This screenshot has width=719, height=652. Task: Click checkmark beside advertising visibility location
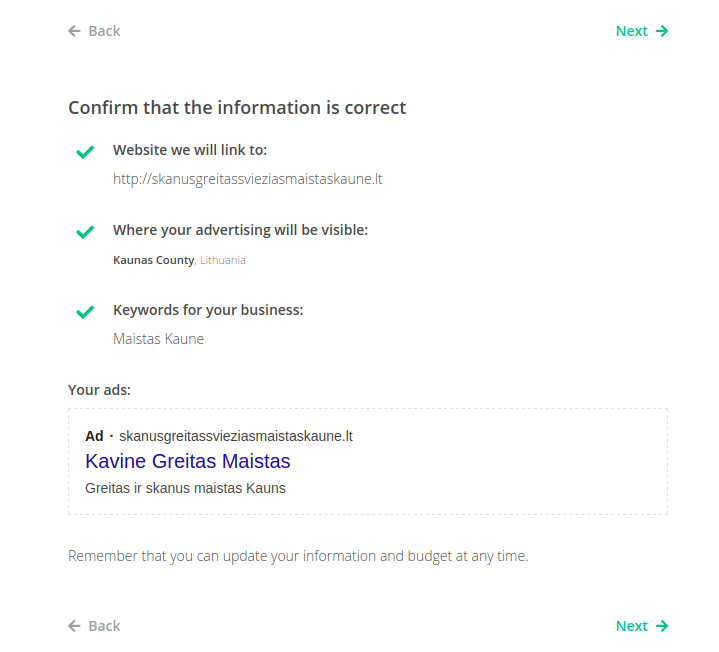click(x=85, y=232)
